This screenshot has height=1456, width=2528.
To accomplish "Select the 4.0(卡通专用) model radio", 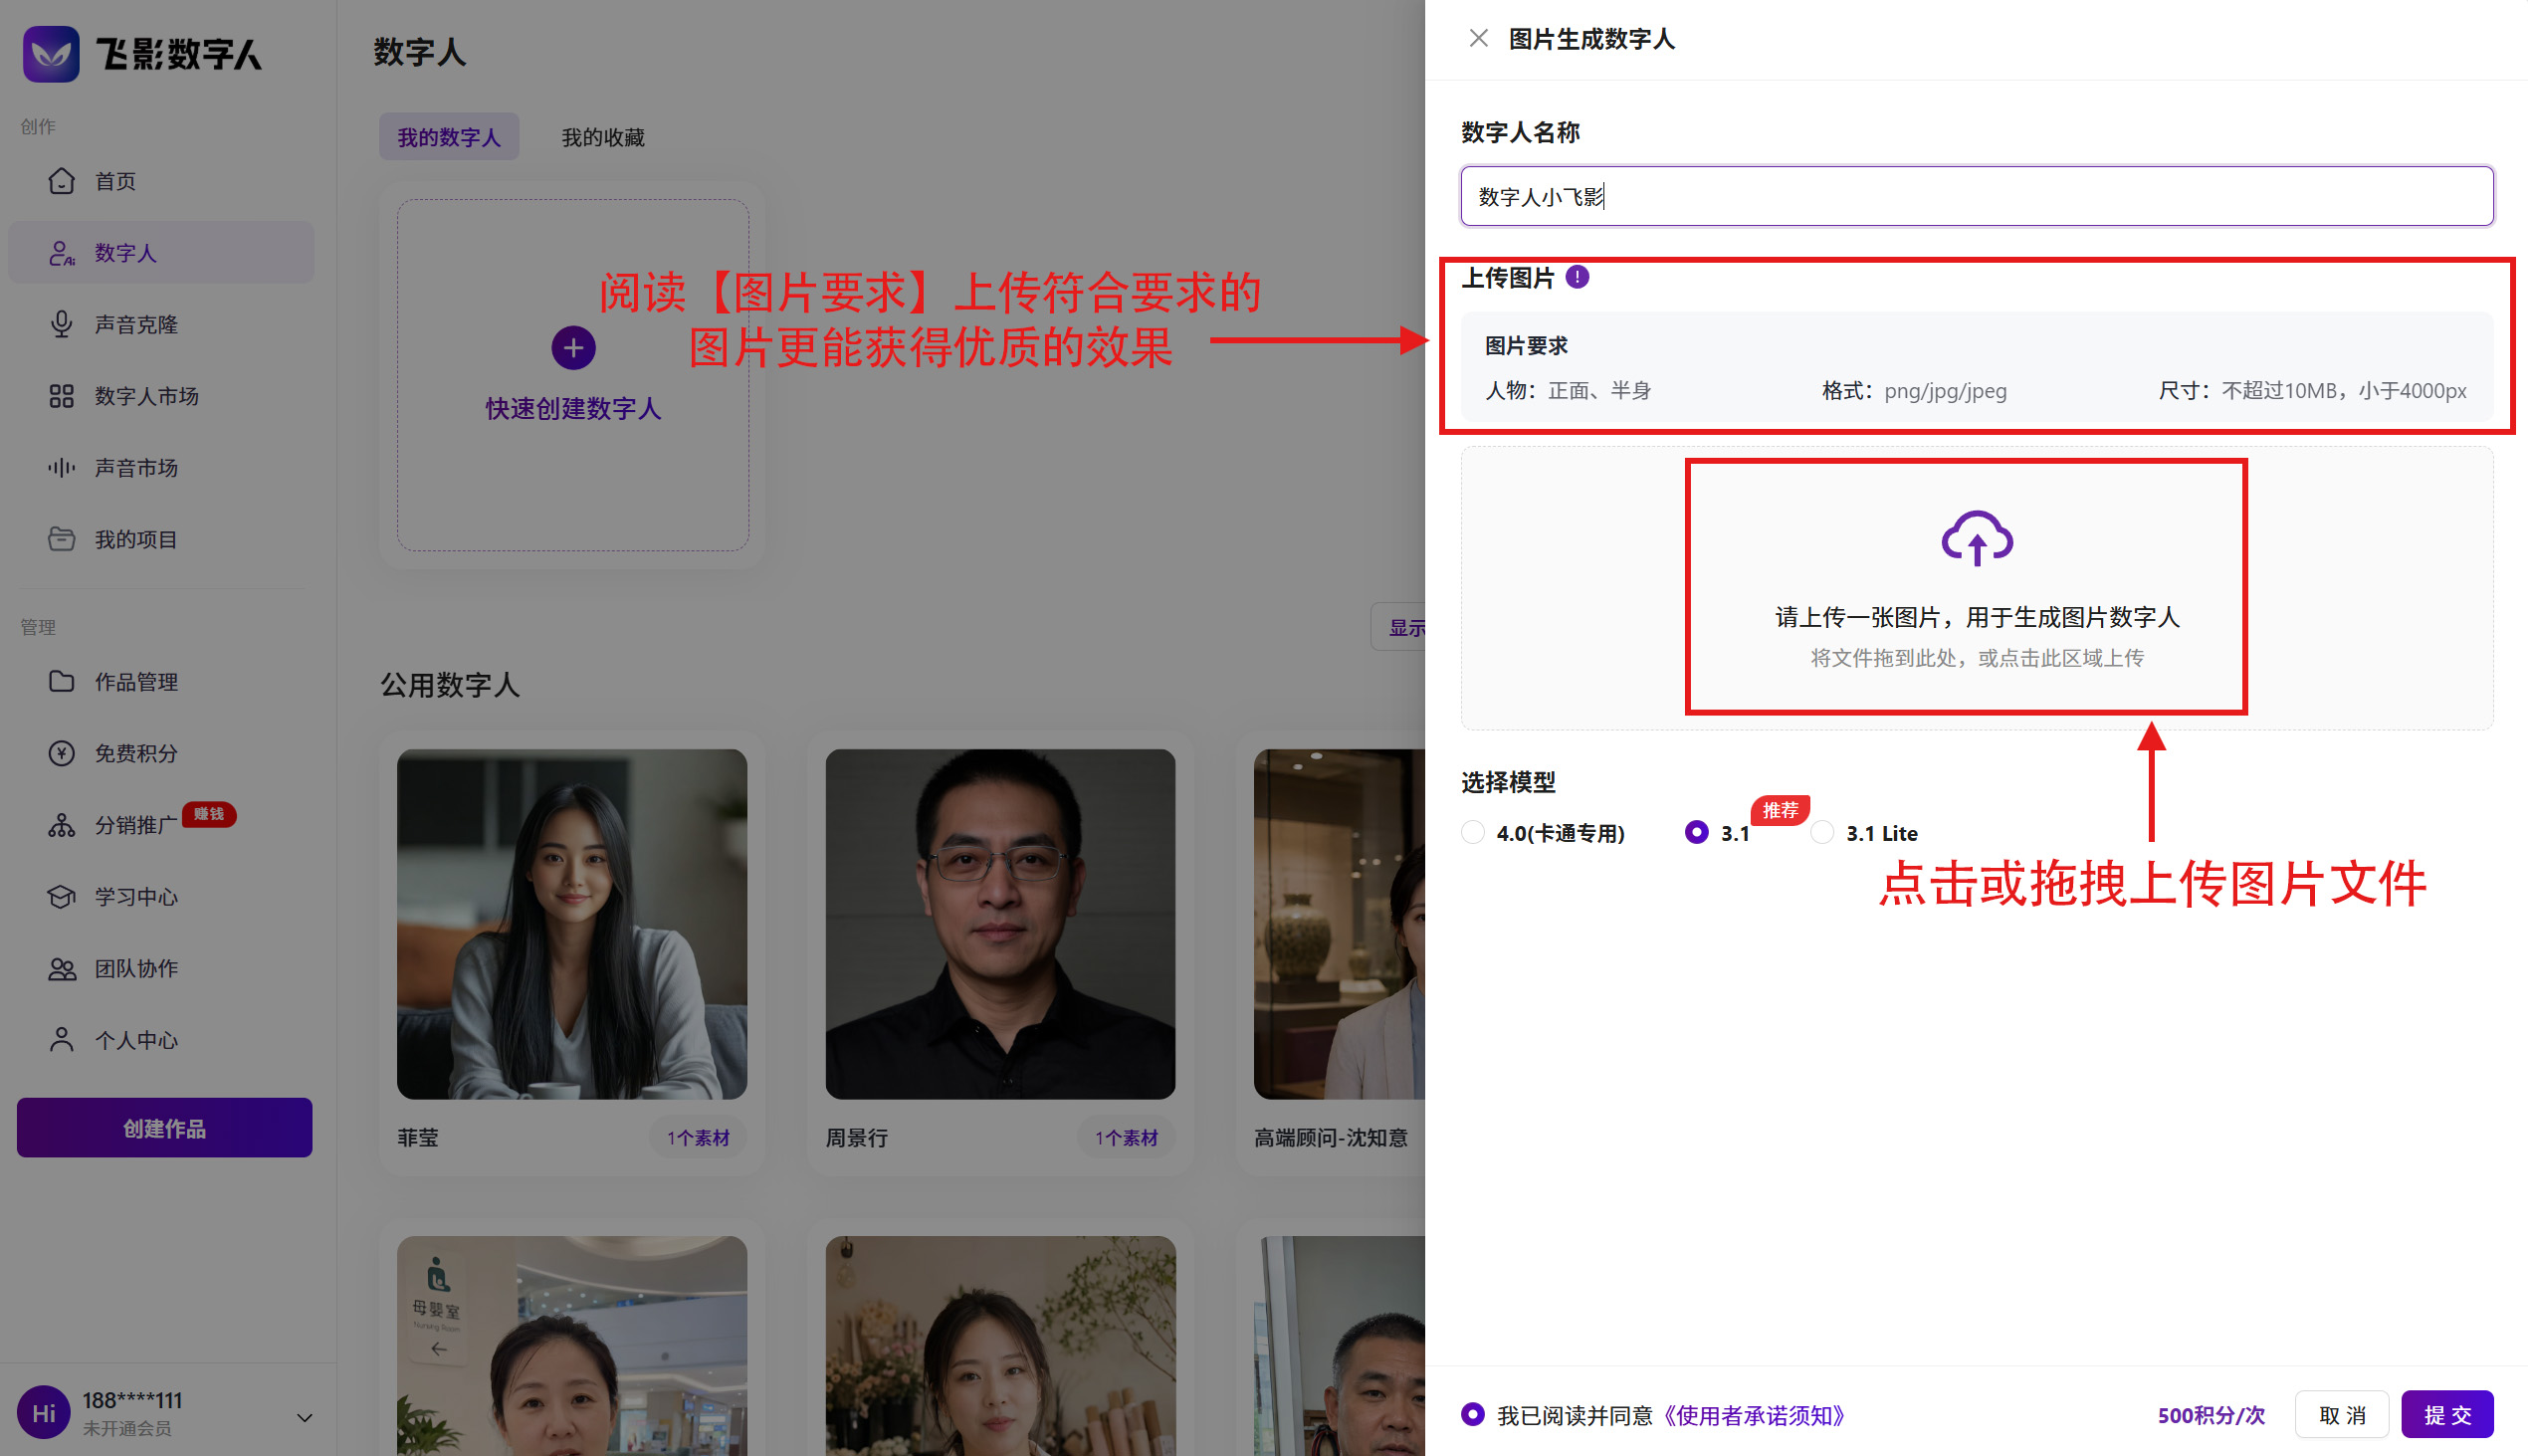I will point(1472,832).
